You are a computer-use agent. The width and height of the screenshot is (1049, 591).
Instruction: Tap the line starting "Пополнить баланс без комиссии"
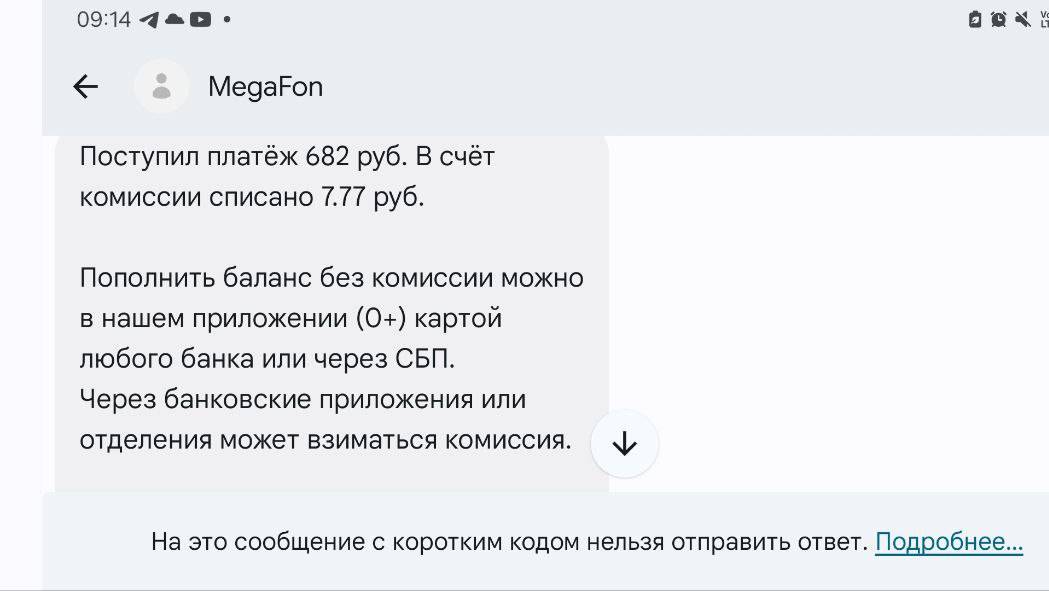tap(331, 277)
